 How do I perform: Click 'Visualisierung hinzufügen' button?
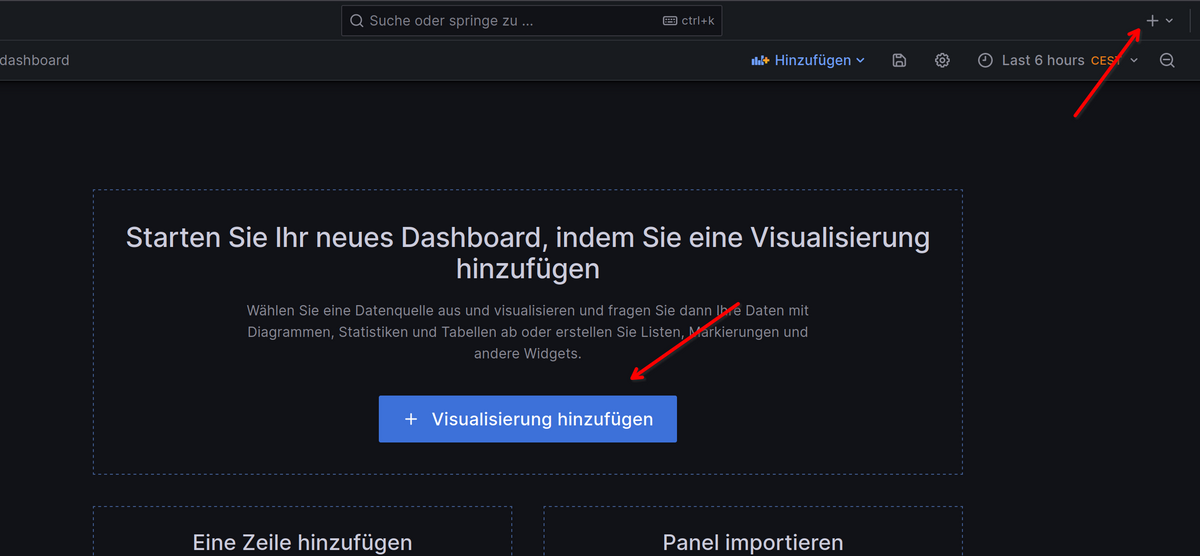[528, 419]
